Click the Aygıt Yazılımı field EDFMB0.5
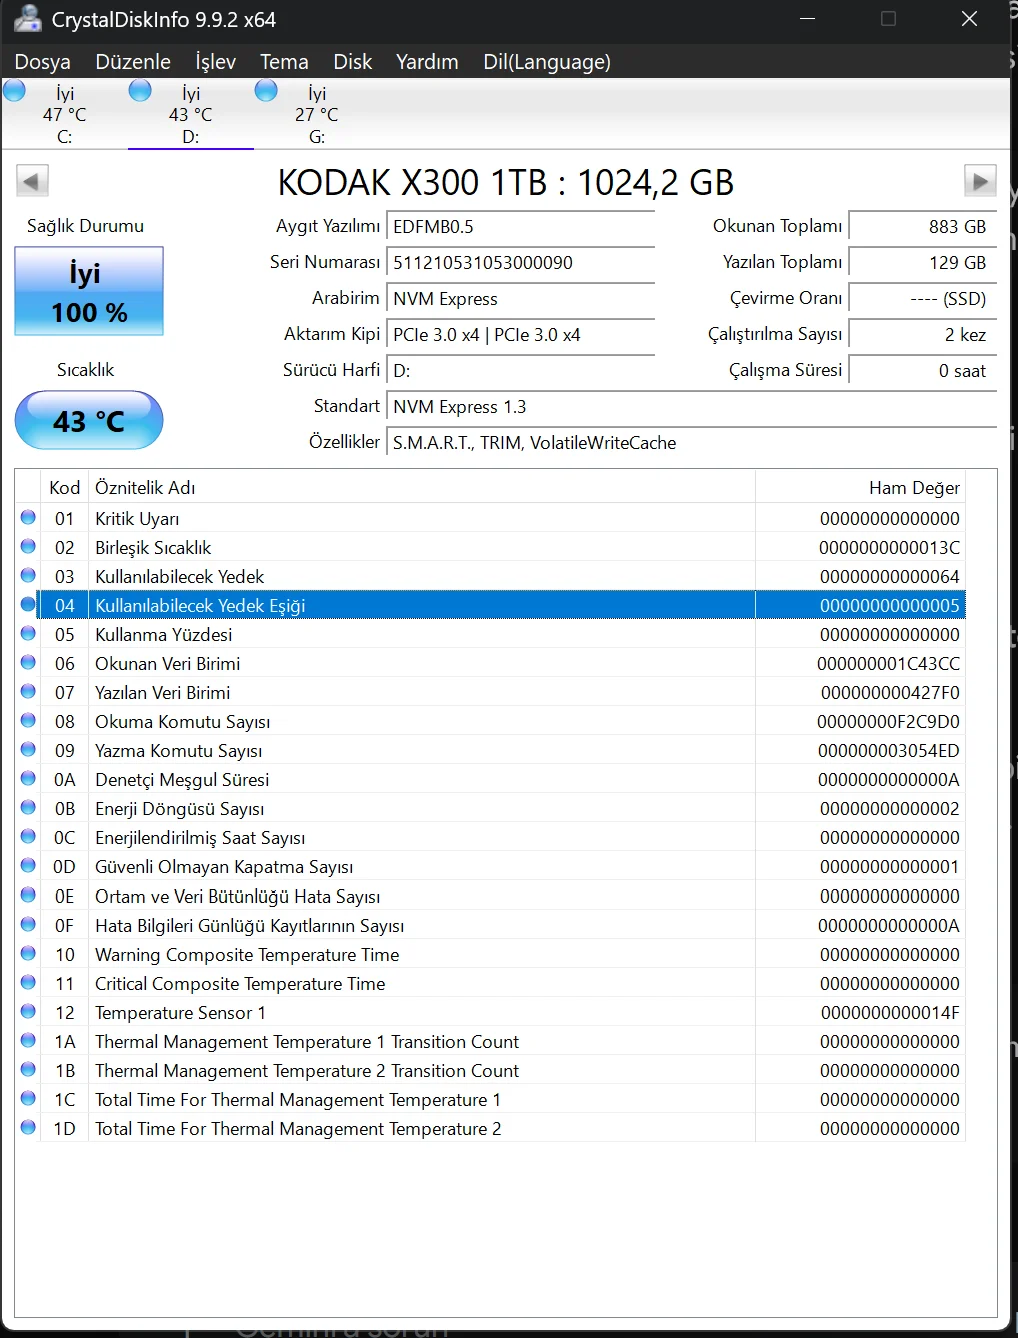The width and height of the screenshot is (1018, 1338). [521, 227]
